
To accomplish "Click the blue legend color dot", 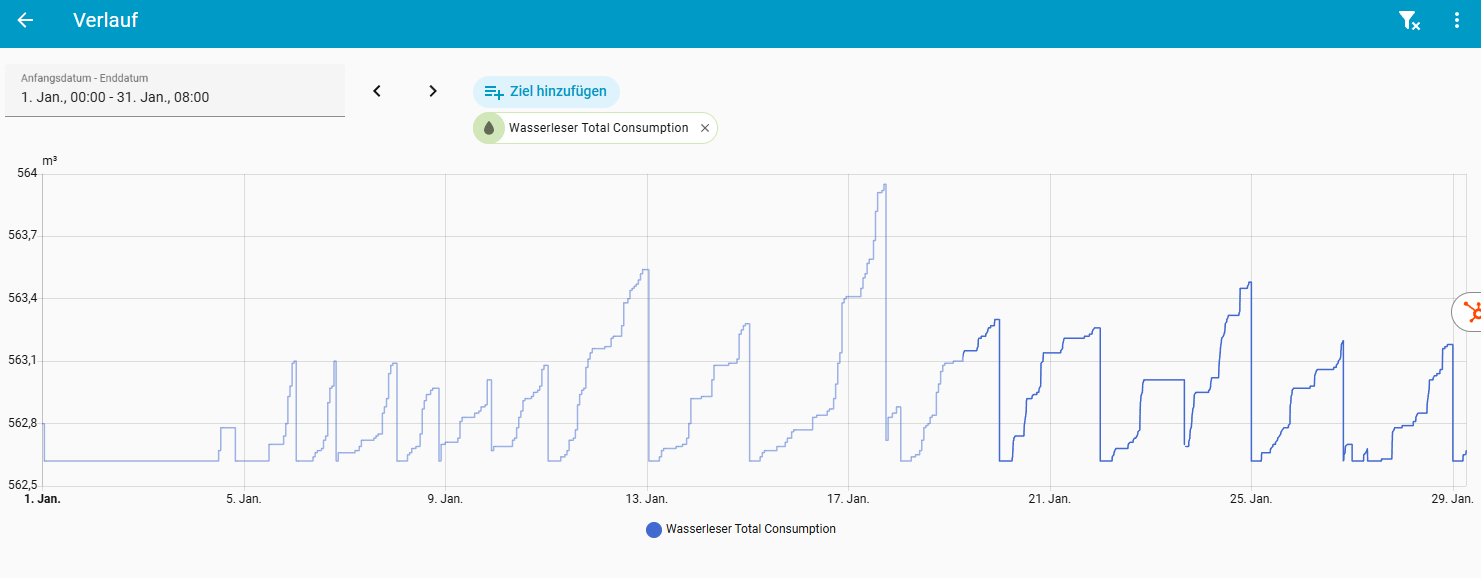I will 654,529.
